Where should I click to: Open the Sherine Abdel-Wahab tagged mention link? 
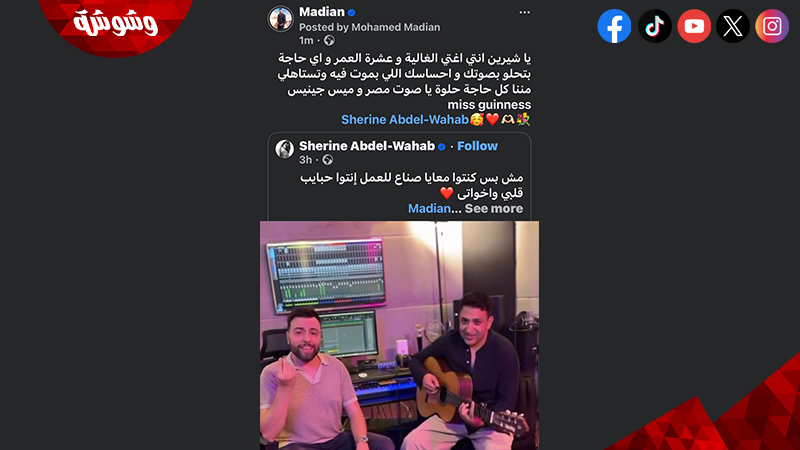click(x=405, y=120)
